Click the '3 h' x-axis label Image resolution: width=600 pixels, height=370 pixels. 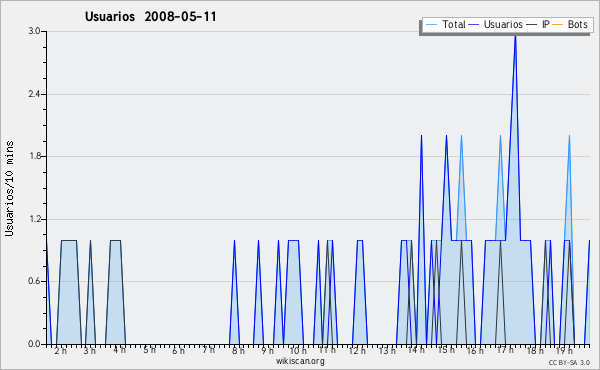[90, 350]
